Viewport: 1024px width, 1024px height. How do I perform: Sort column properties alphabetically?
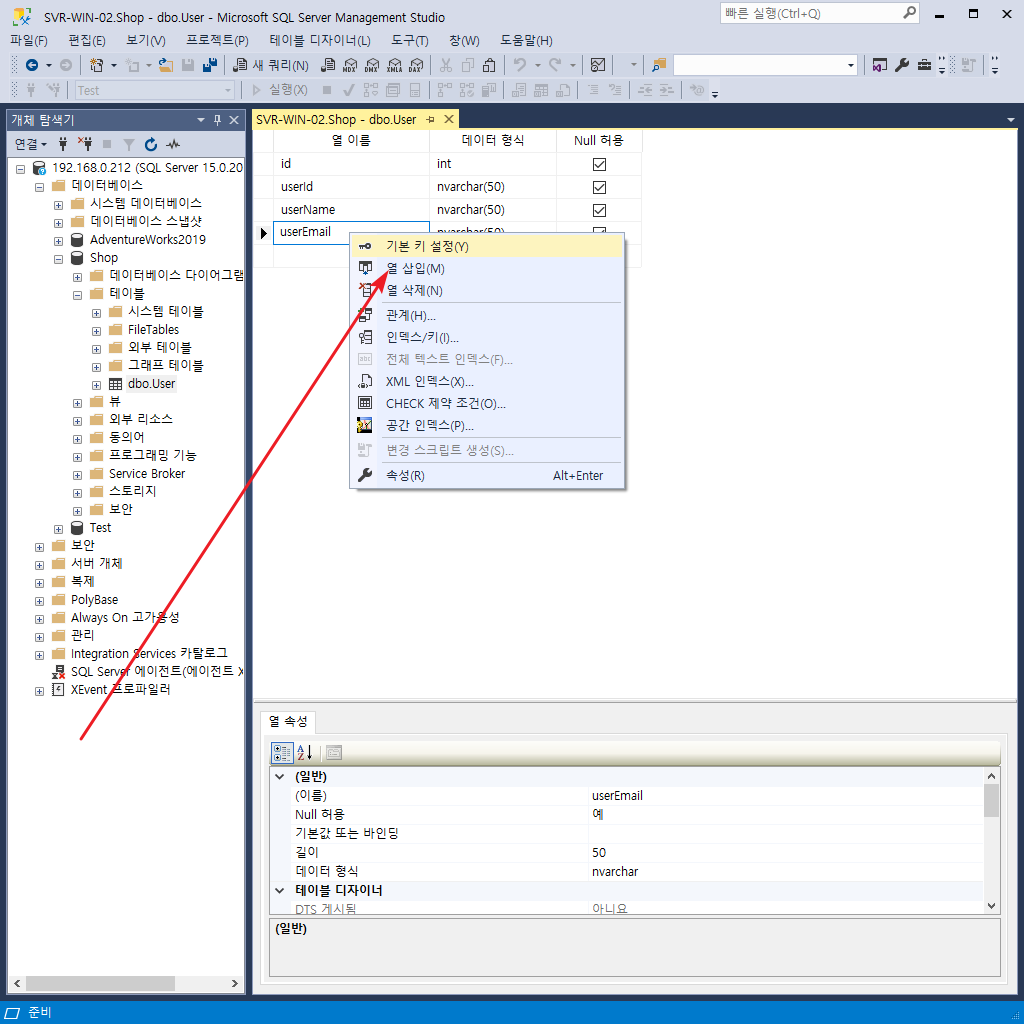(x=305, y=752)
